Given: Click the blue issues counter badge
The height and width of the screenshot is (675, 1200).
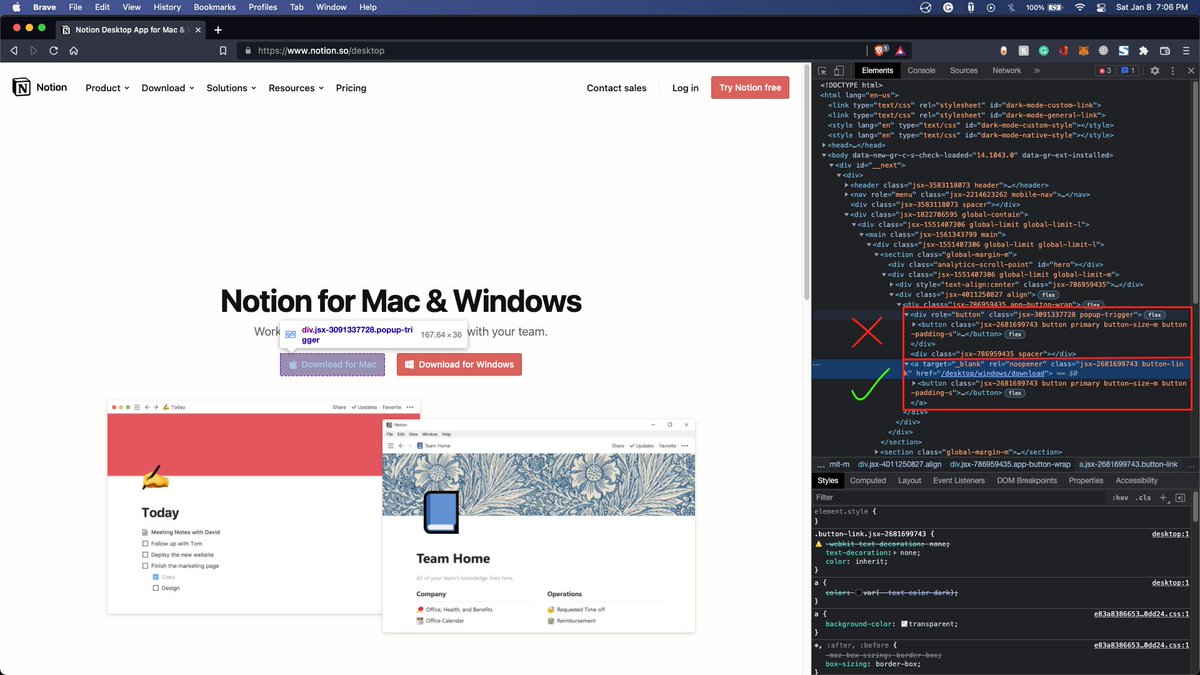Looking at the screenshot, I should [1128, 71].
